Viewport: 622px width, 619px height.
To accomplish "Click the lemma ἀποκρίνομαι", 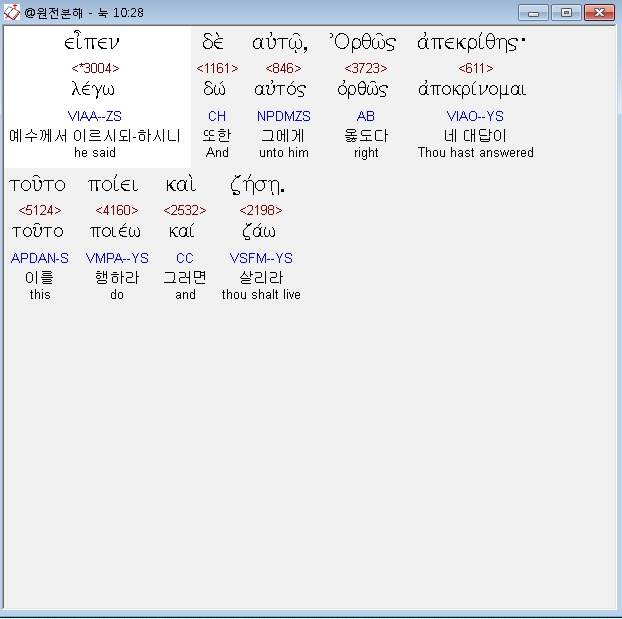I will coord(472,89).
